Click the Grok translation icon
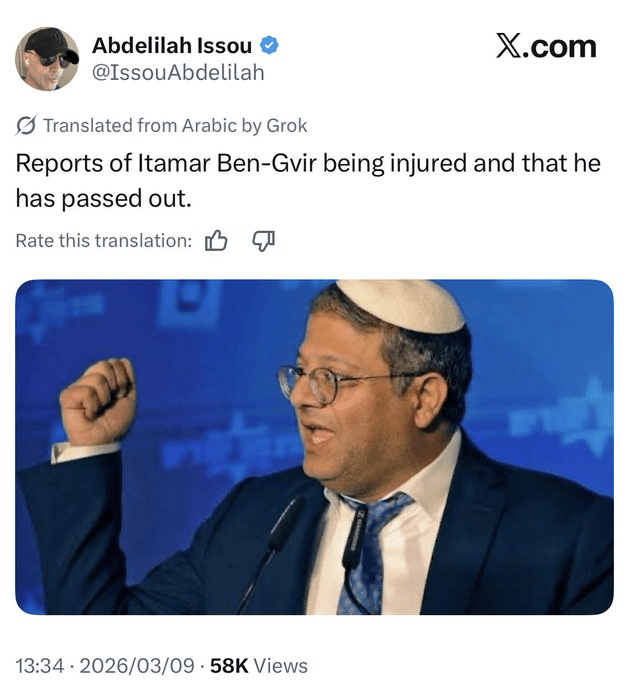The height and width of the screenshot is (680, 629). point(26,126)
